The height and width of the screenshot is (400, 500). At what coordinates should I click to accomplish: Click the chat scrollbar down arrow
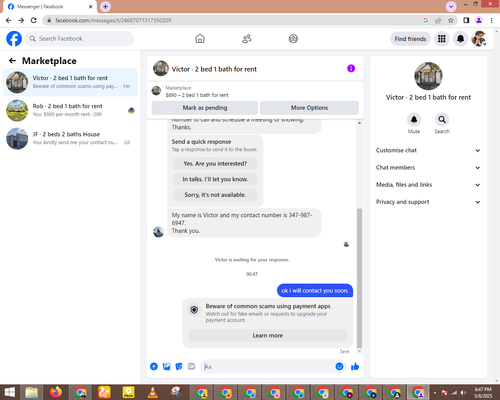359,351
